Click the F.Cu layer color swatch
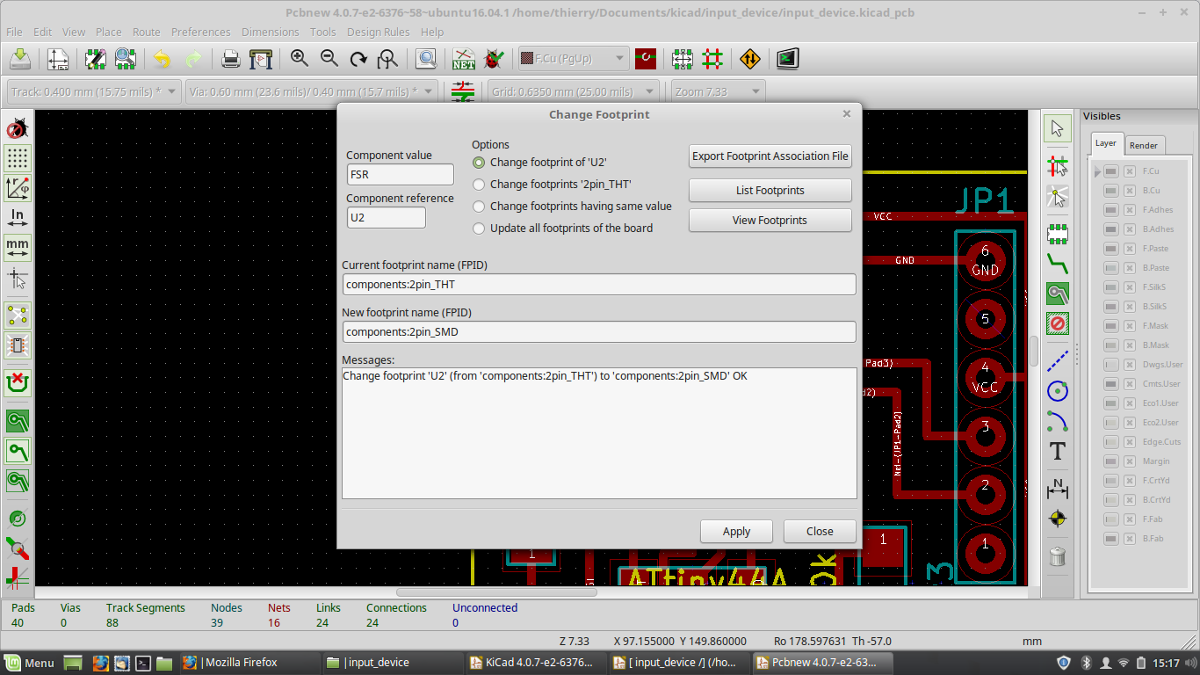This screenshot has width=1200, height=675. (x=1111, y=172)
